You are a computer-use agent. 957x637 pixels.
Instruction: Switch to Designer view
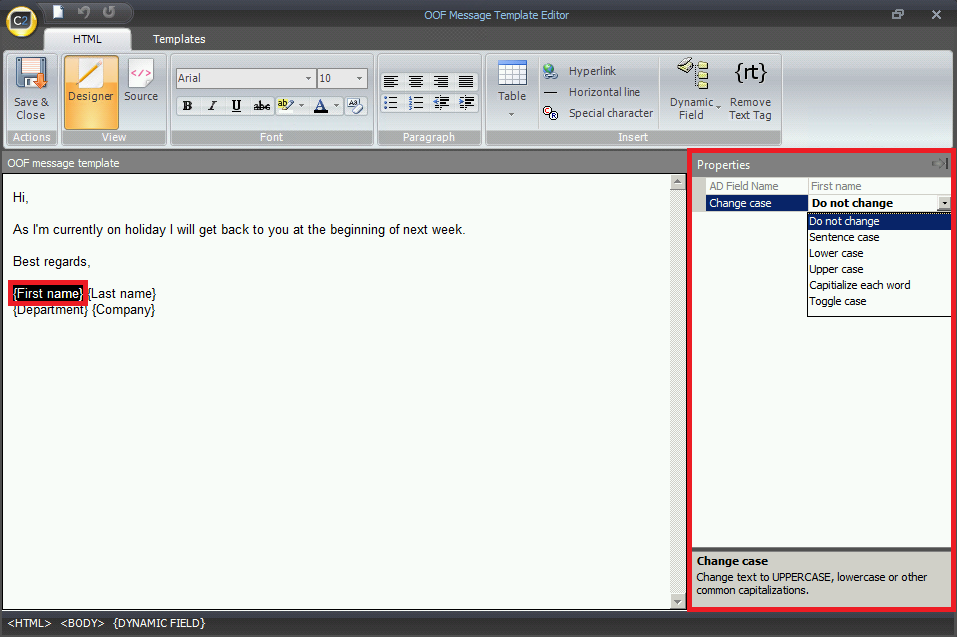[x=91, y=92]
